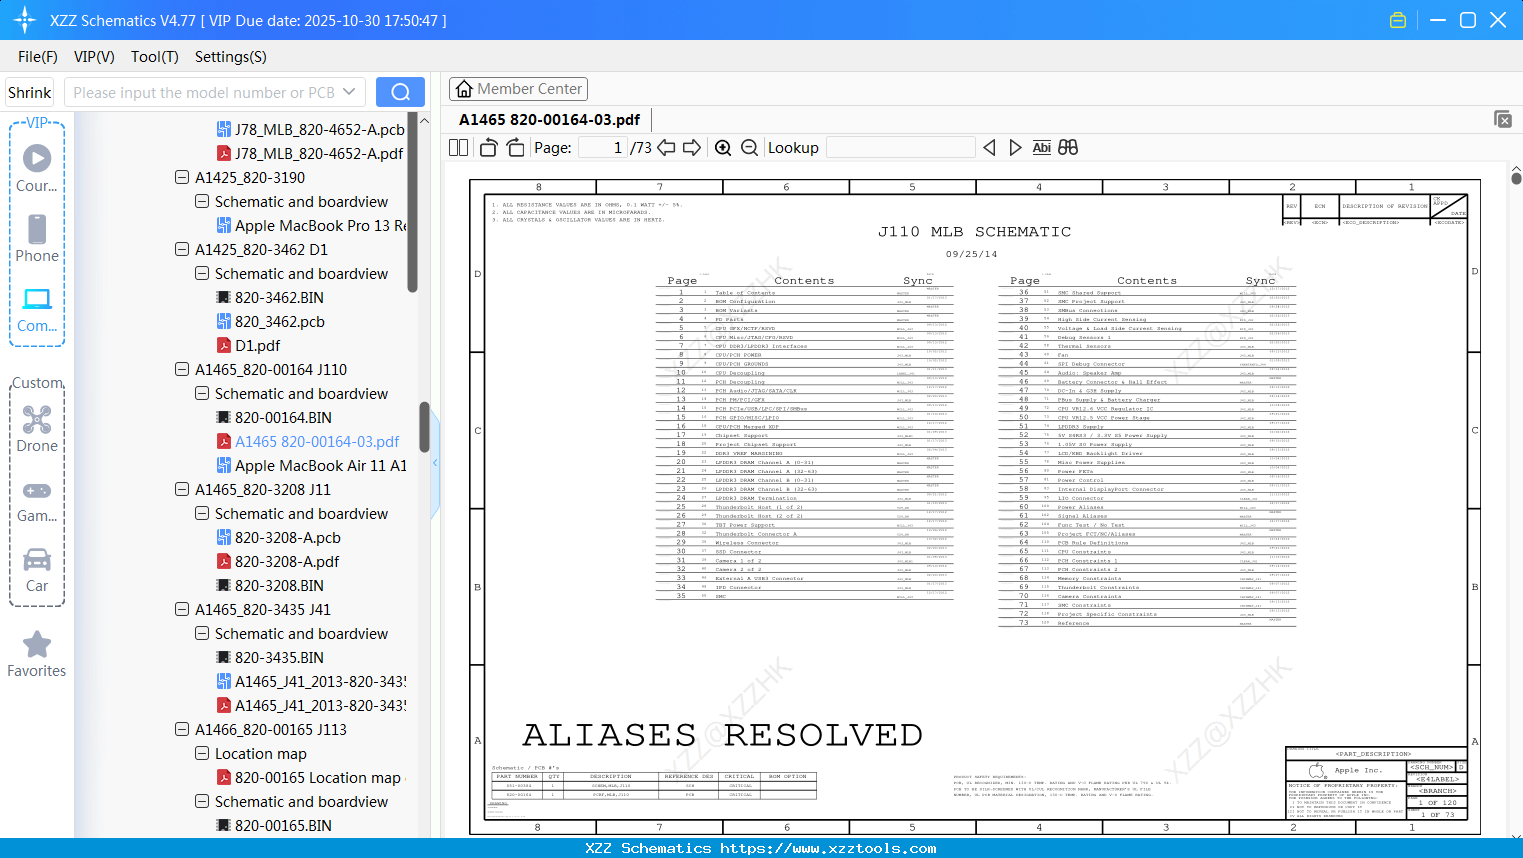Click the Shrink button
1523x858 pixels.
[x=30, y=92]
